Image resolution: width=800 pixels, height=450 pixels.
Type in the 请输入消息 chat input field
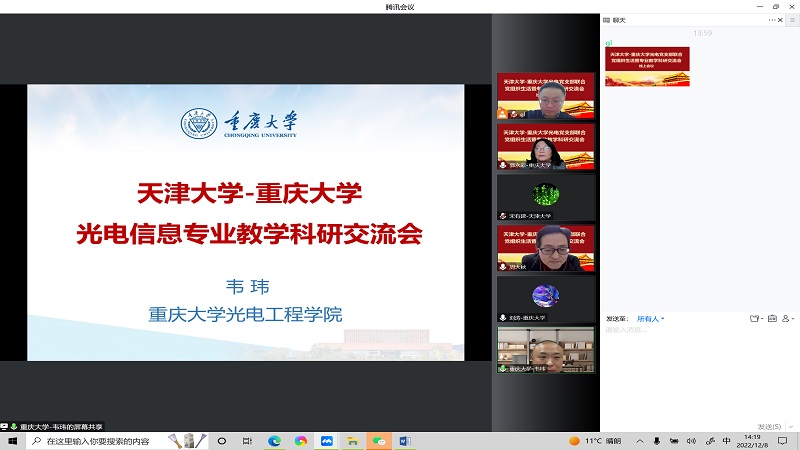click(x=690, y=360)
